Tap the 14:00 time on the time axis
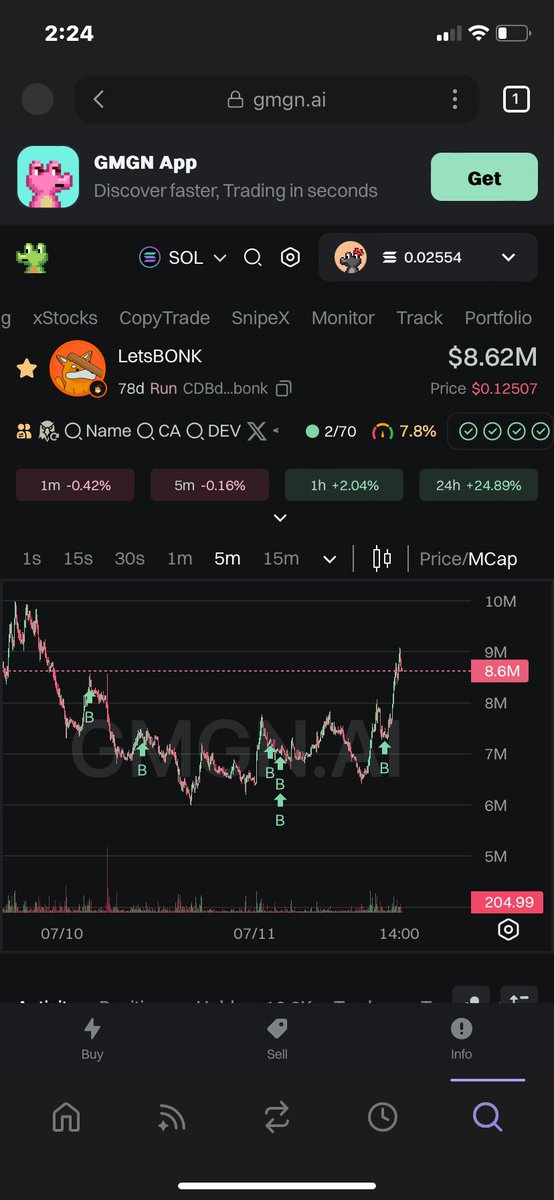The width and height of the screenshot is (554, 1200). (x=398, y=933)
